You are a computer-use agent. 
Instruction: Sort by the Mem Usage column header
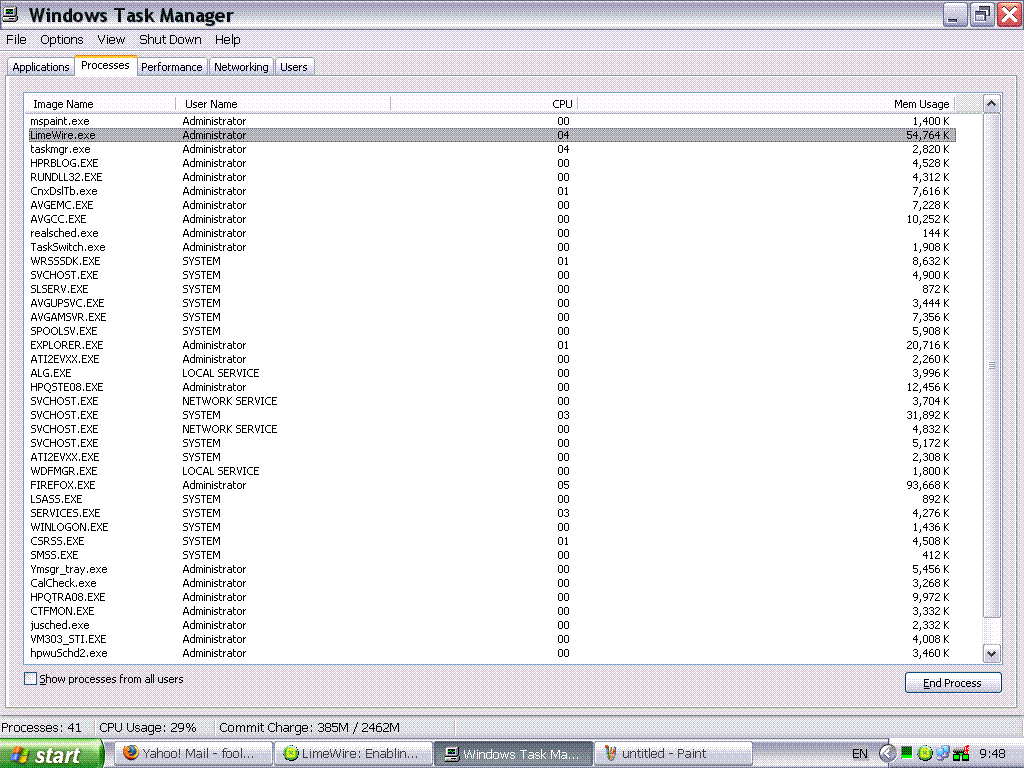click(x=766, y=104)
